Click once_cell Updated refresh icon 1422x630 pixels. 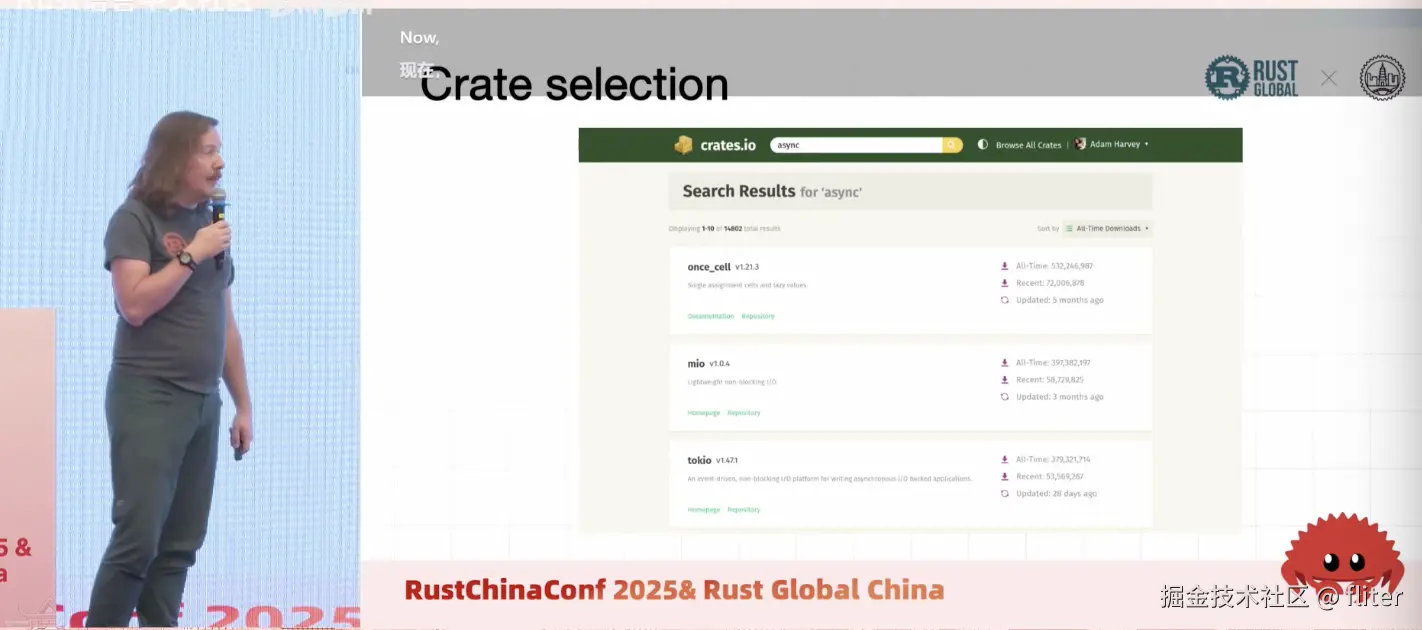(x=1004, y=300)
